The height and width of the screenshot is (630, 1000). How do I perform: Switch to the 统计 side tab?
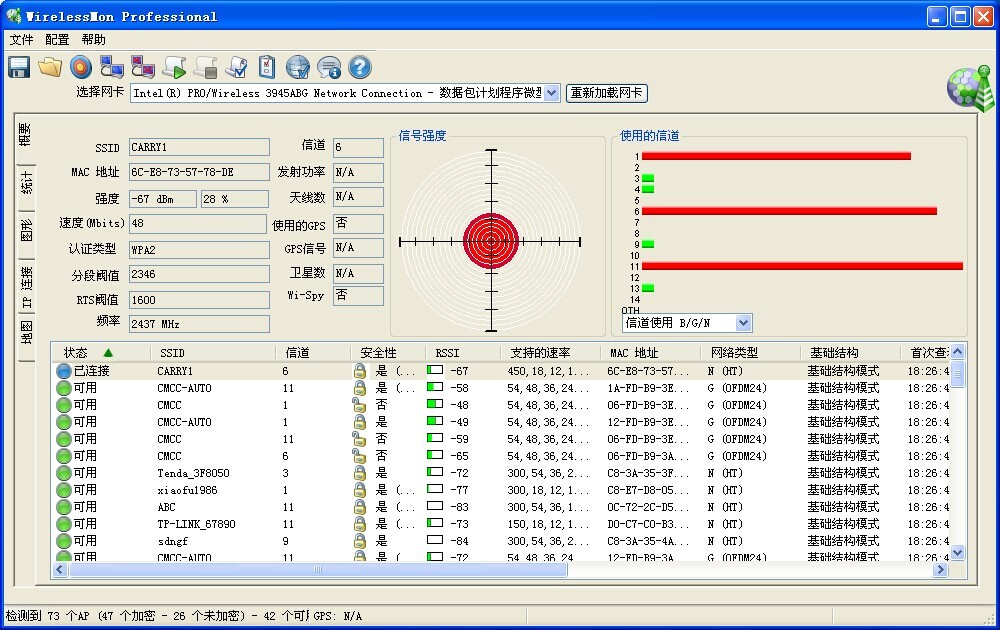click(x=27, y=183)
